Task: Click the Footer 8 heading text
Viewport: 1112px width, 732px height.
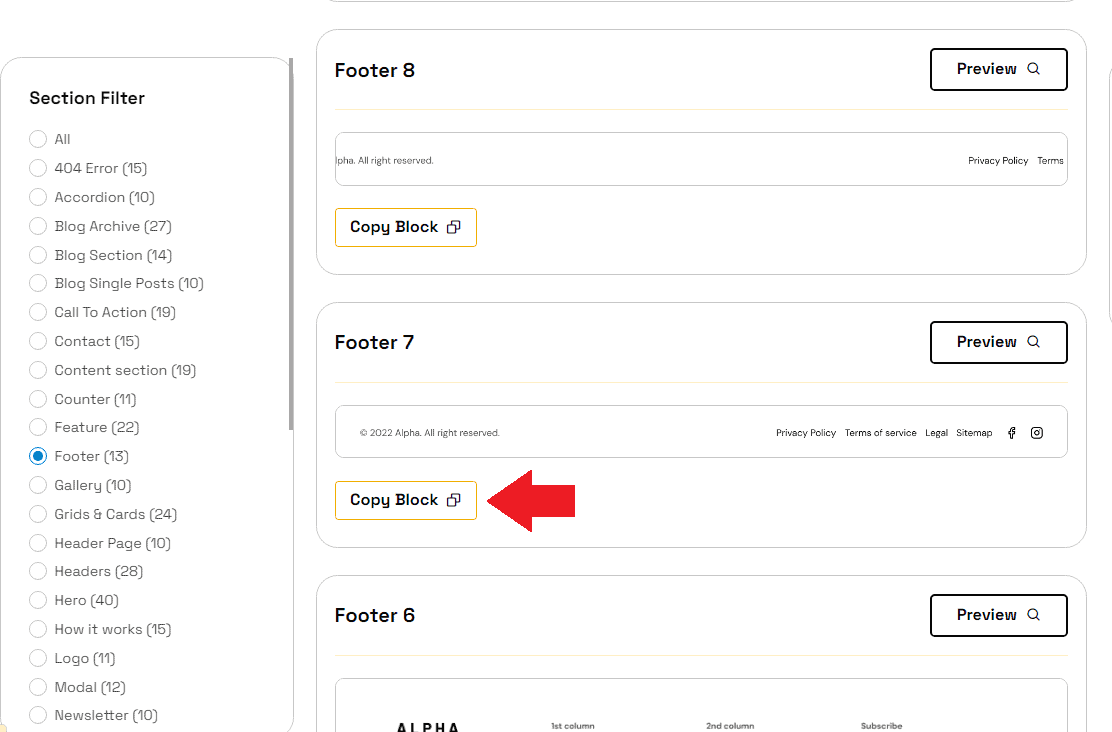Action: (374, 70)
